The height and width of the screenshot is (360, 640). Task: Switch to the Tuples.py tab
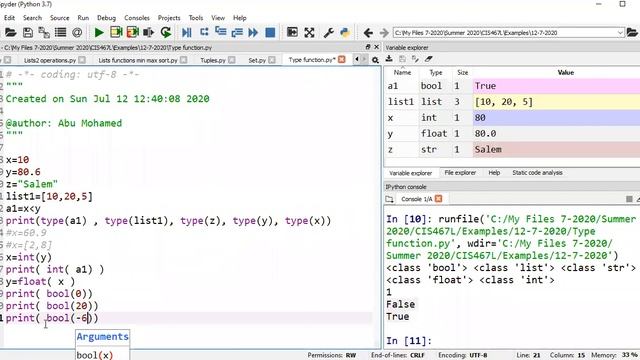tap(213, 60)
